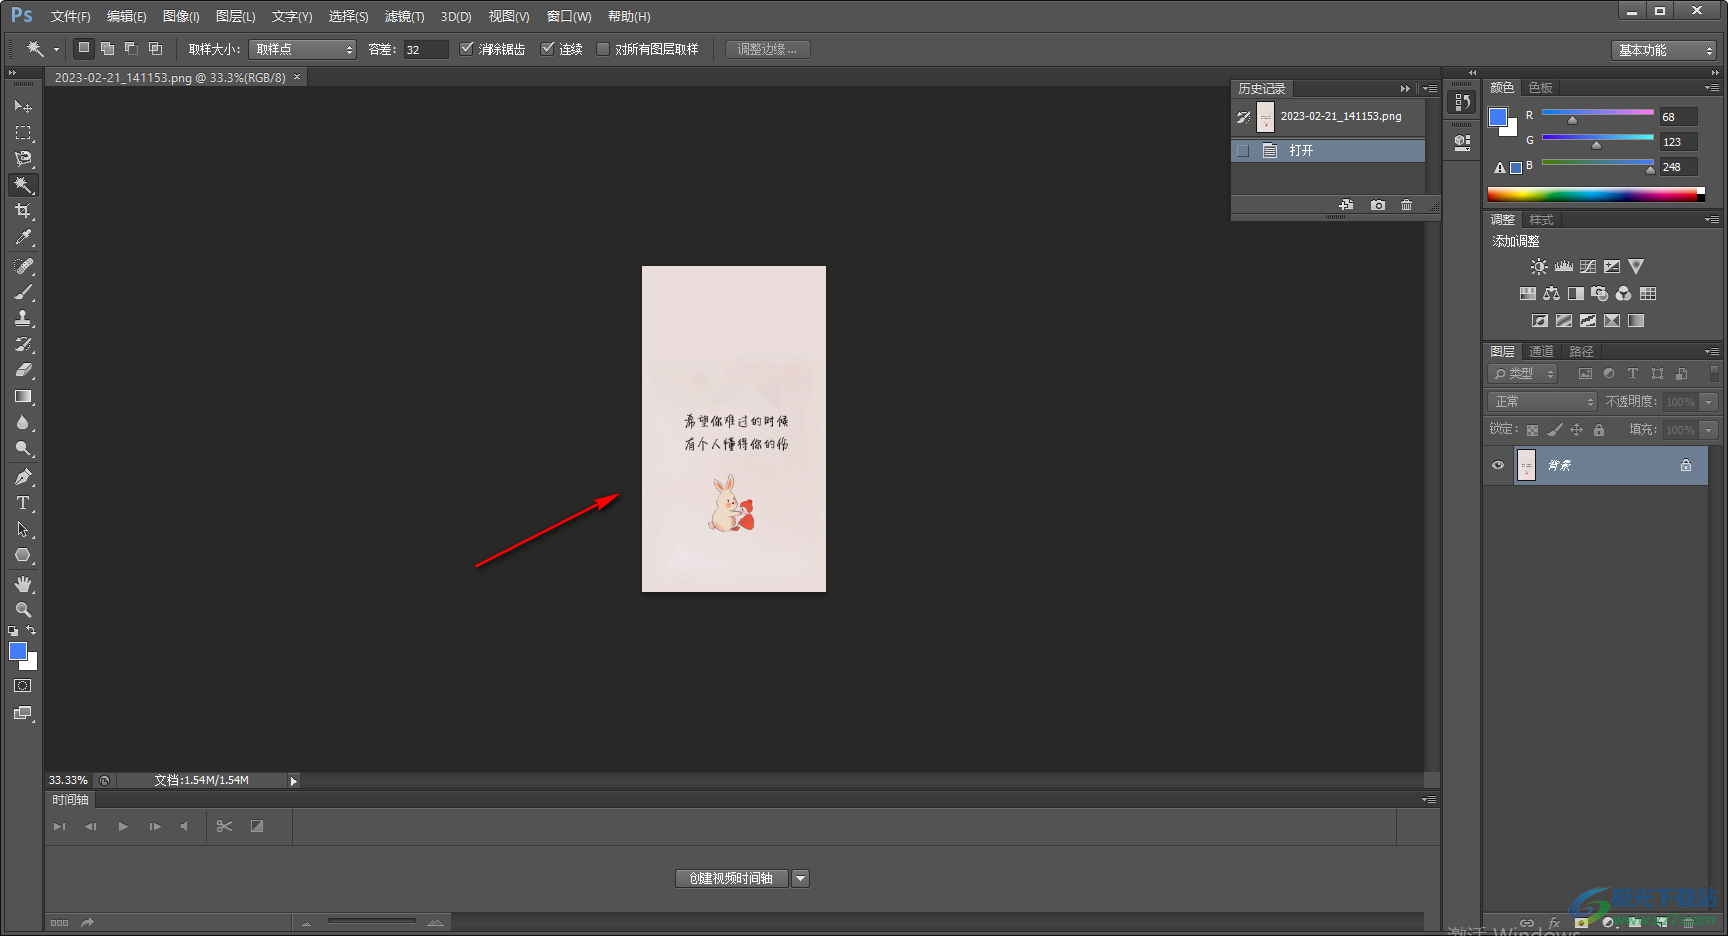The width and height of the screenshot is (1728, 936).
Task: Reset default foreground and background colors
Action: (13, 631)
